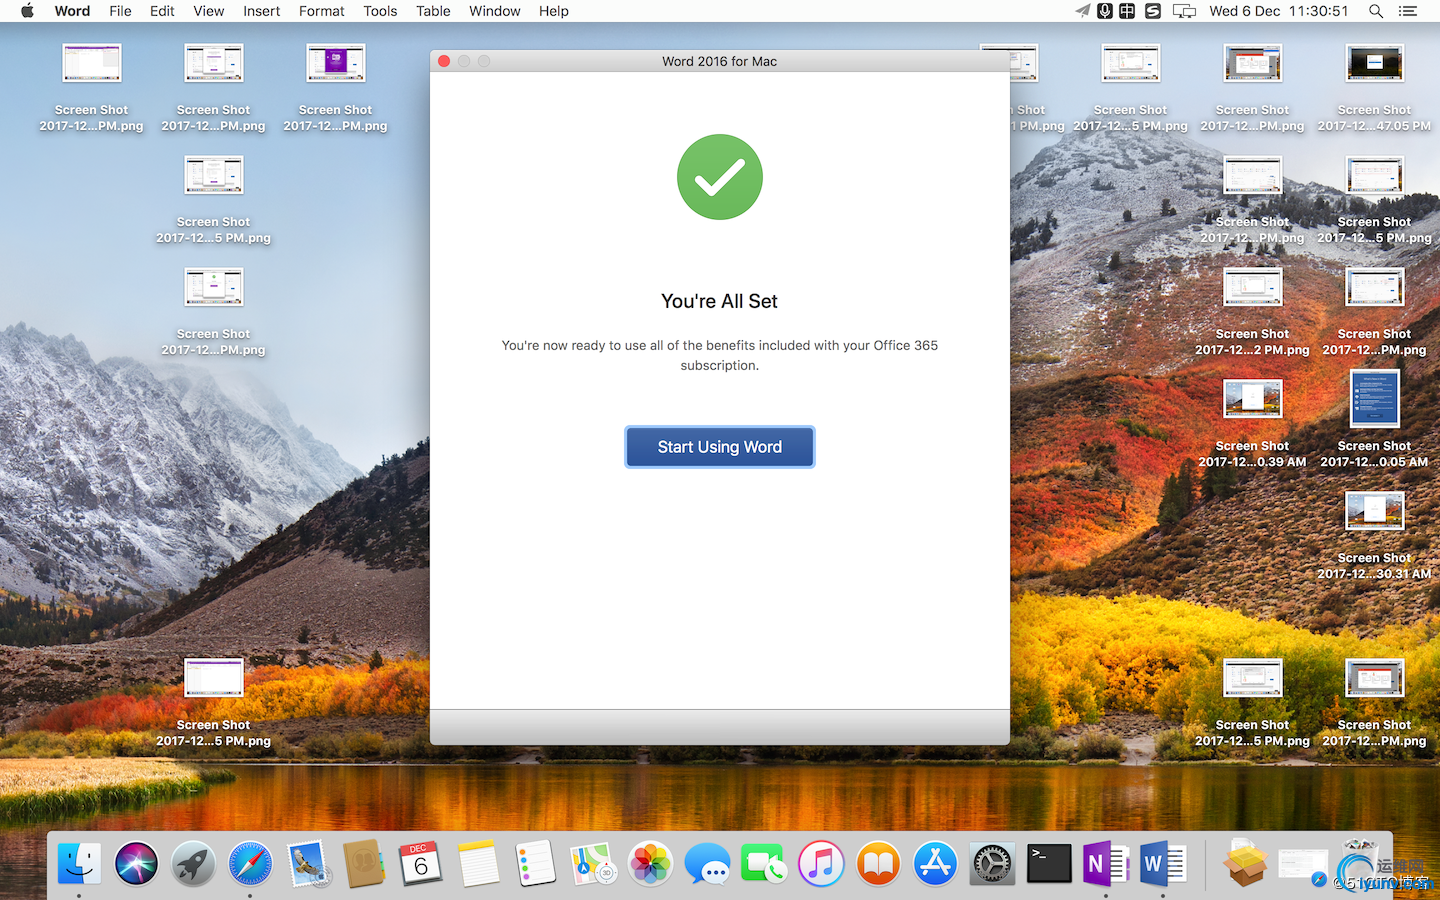Screen dimensions: 1440x900
Task: Open the Insert menu
Action: (261, 11)
